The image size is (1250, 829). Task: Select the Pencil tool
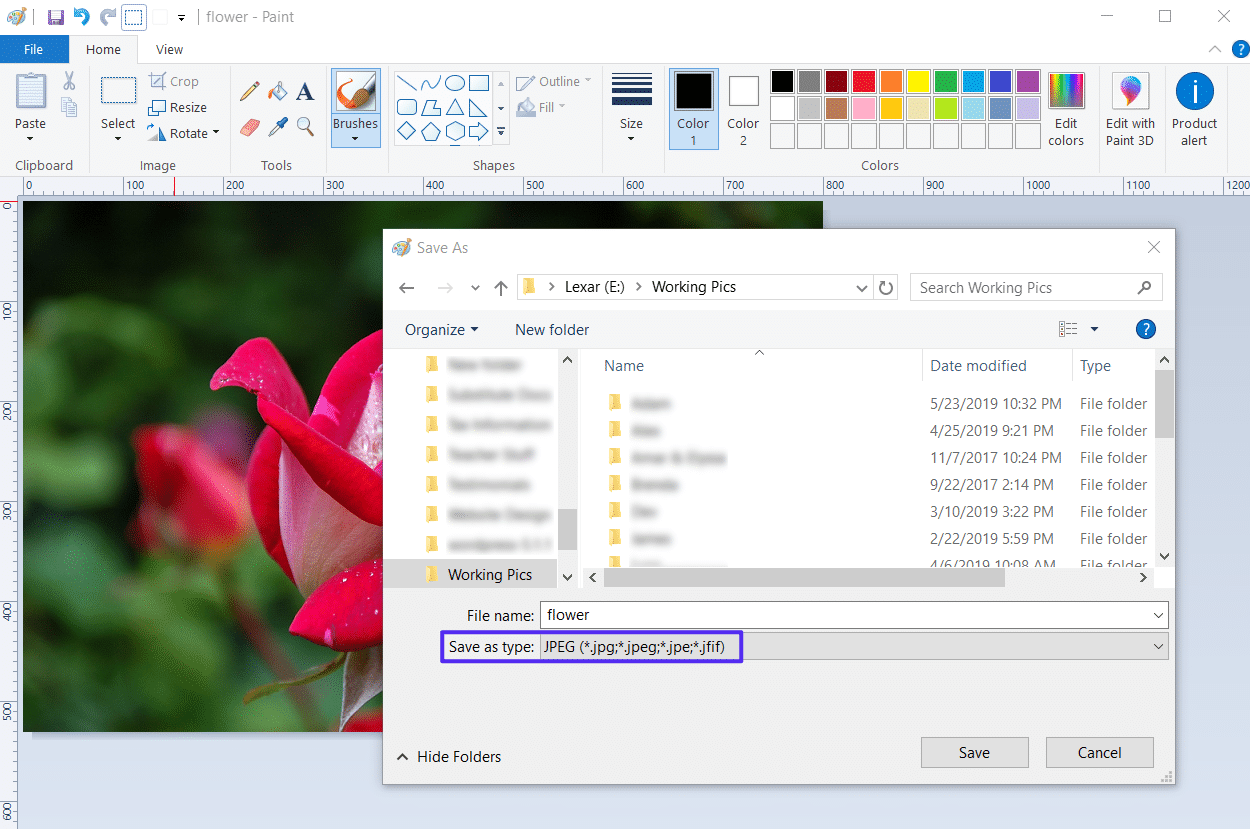tap(248, 89)
